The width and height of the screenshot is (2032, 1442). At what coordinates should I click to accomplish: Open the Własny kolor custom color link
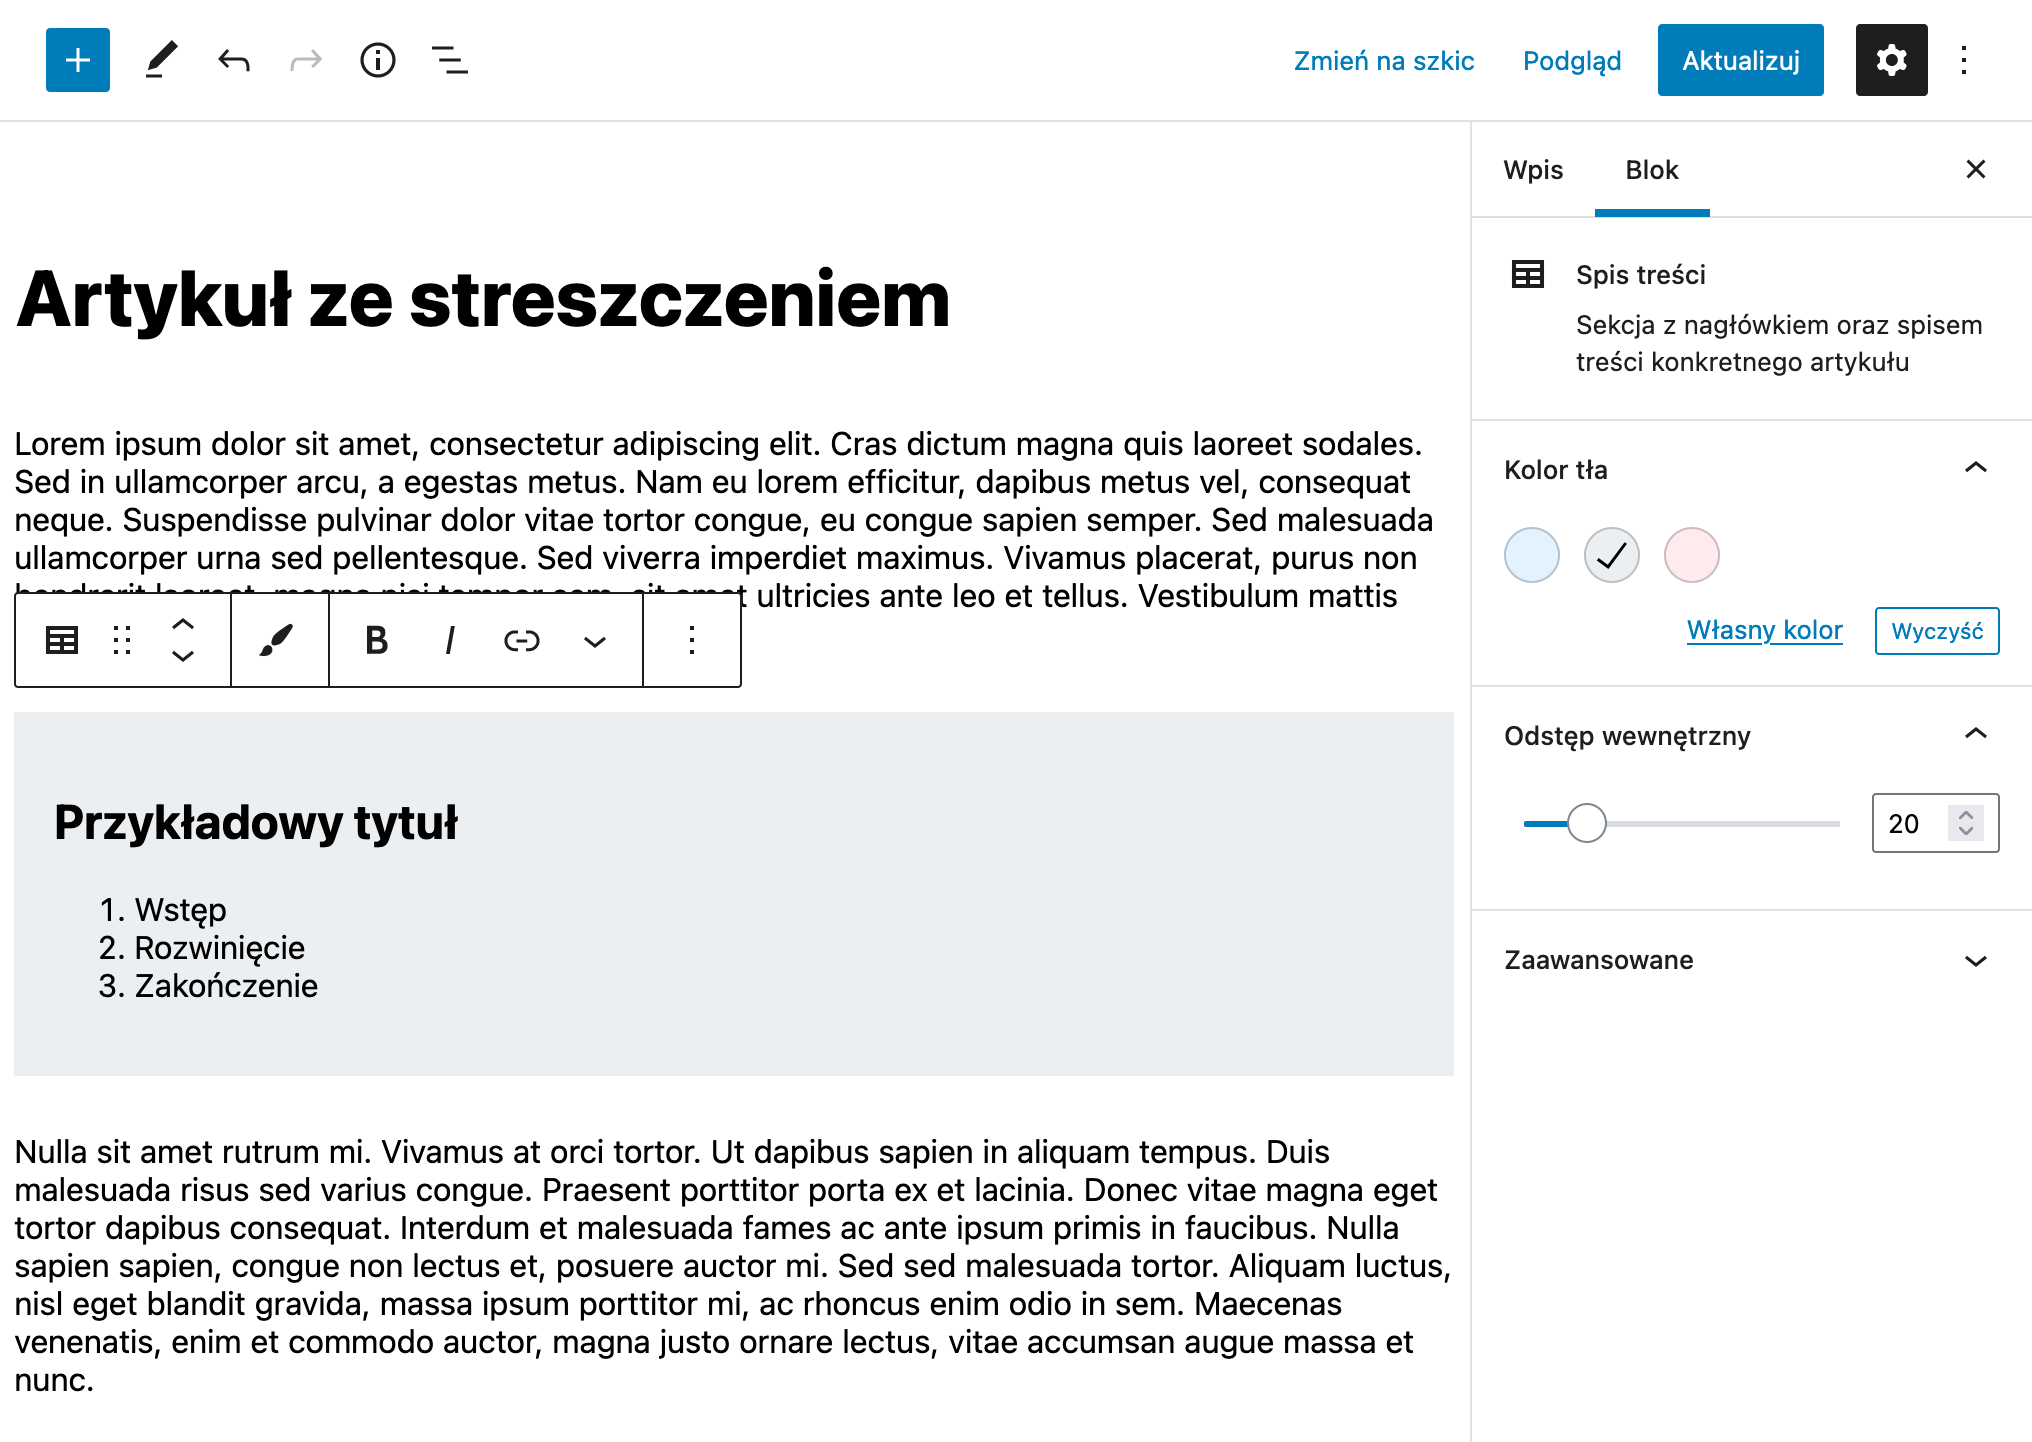tap(1765, 630)
